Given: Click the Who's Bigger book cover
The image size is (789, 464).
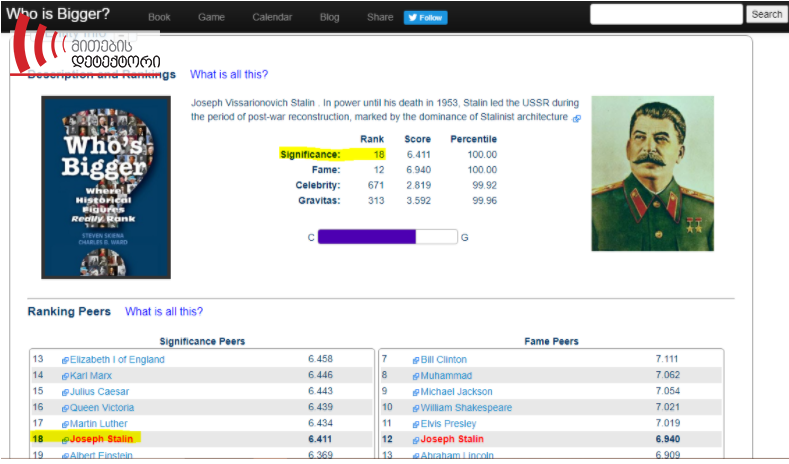Looking at the screenshot, I should (106, 187).
